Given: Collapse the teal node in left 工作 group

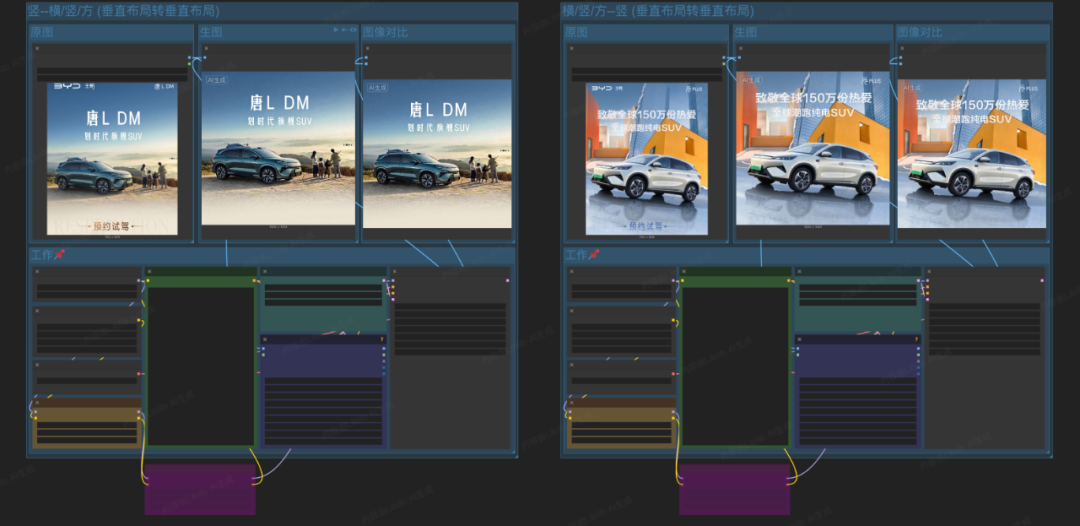Looking at the screenshot, I should click(x=264, y=271).
